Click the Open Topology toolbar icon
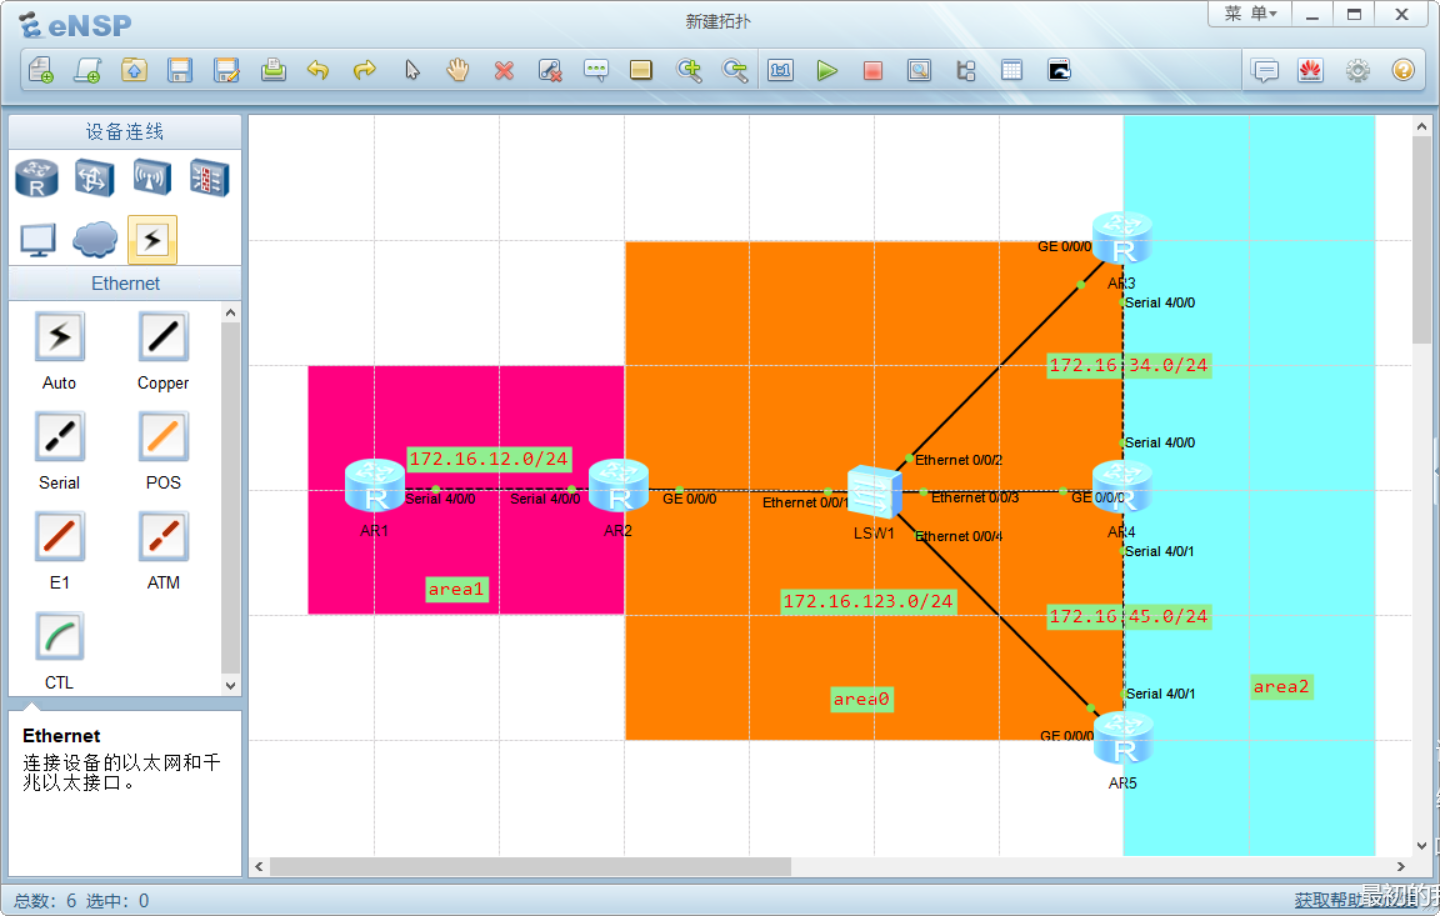 click(x=134, y=70)
